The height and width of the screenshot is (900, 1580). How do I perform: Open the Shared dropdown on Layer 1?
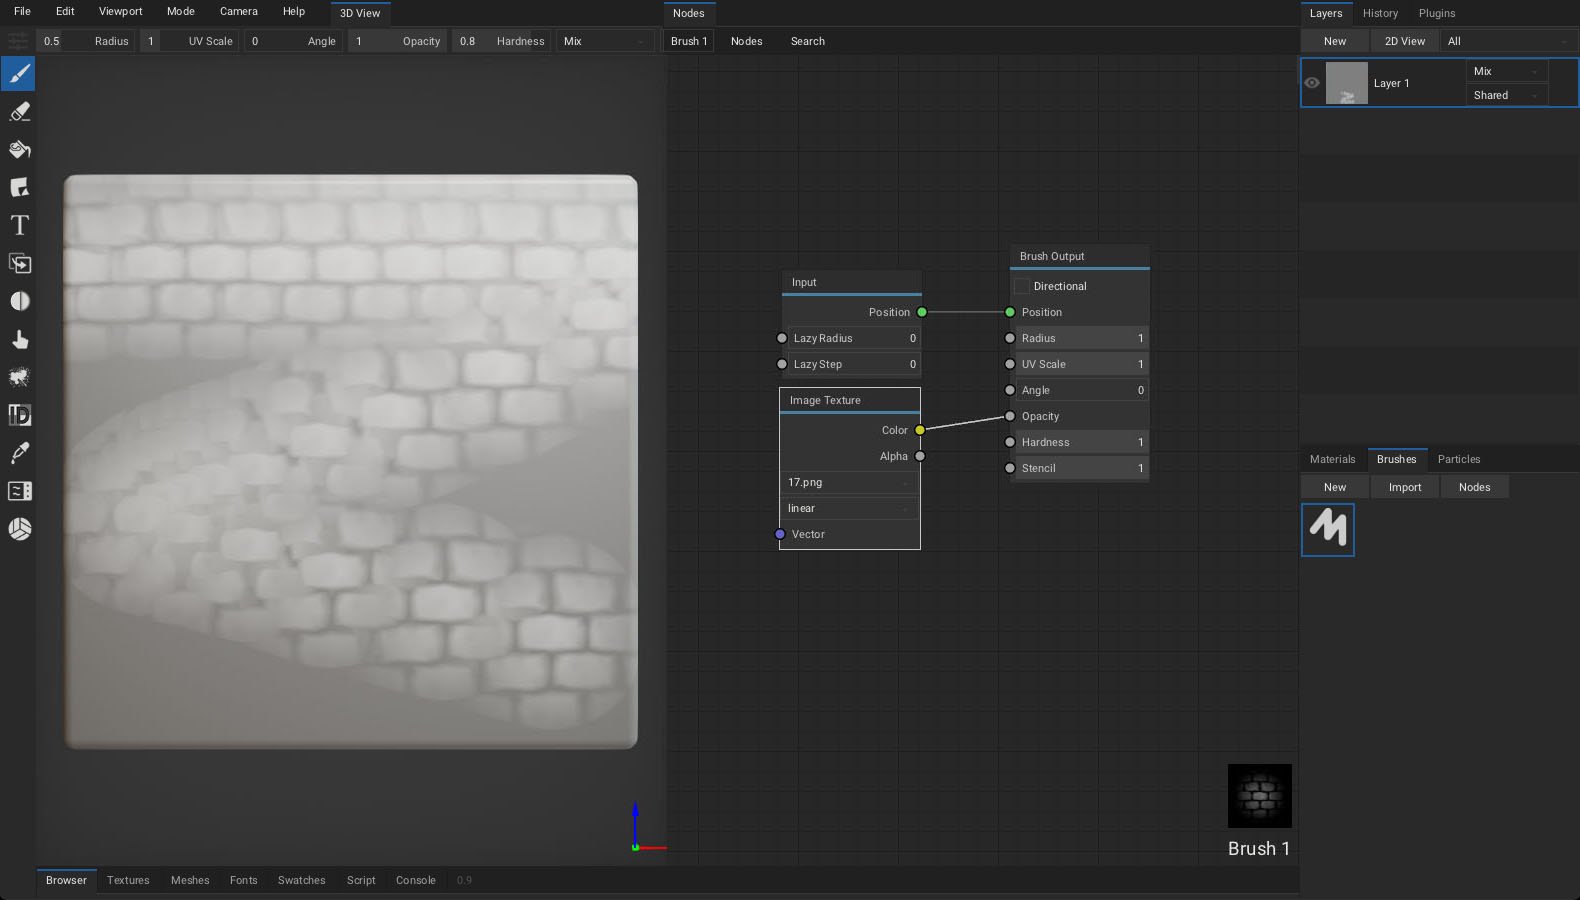click(x=1505, y=95)
